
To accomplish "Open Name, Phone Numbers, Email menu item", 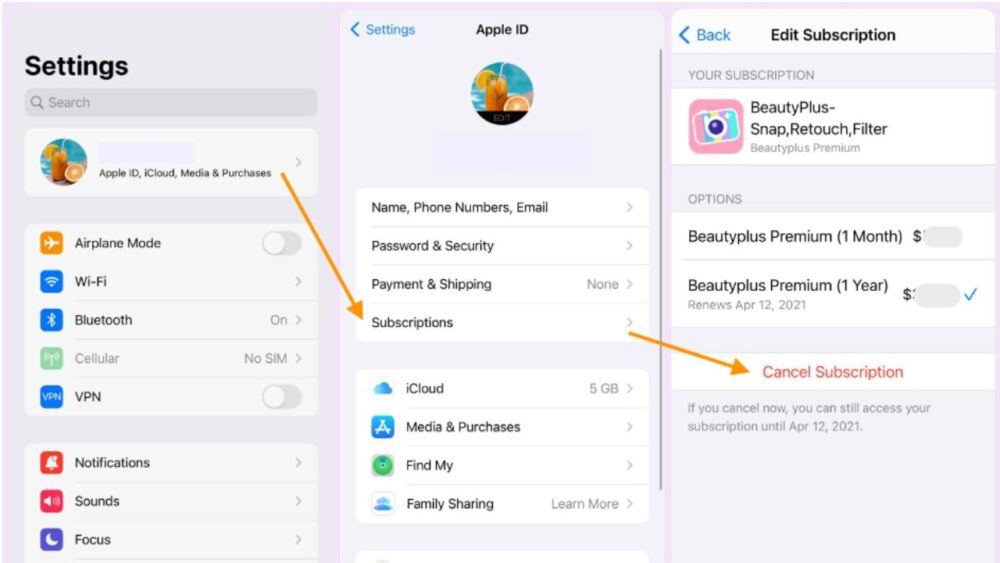I will (x=502, y=207).
